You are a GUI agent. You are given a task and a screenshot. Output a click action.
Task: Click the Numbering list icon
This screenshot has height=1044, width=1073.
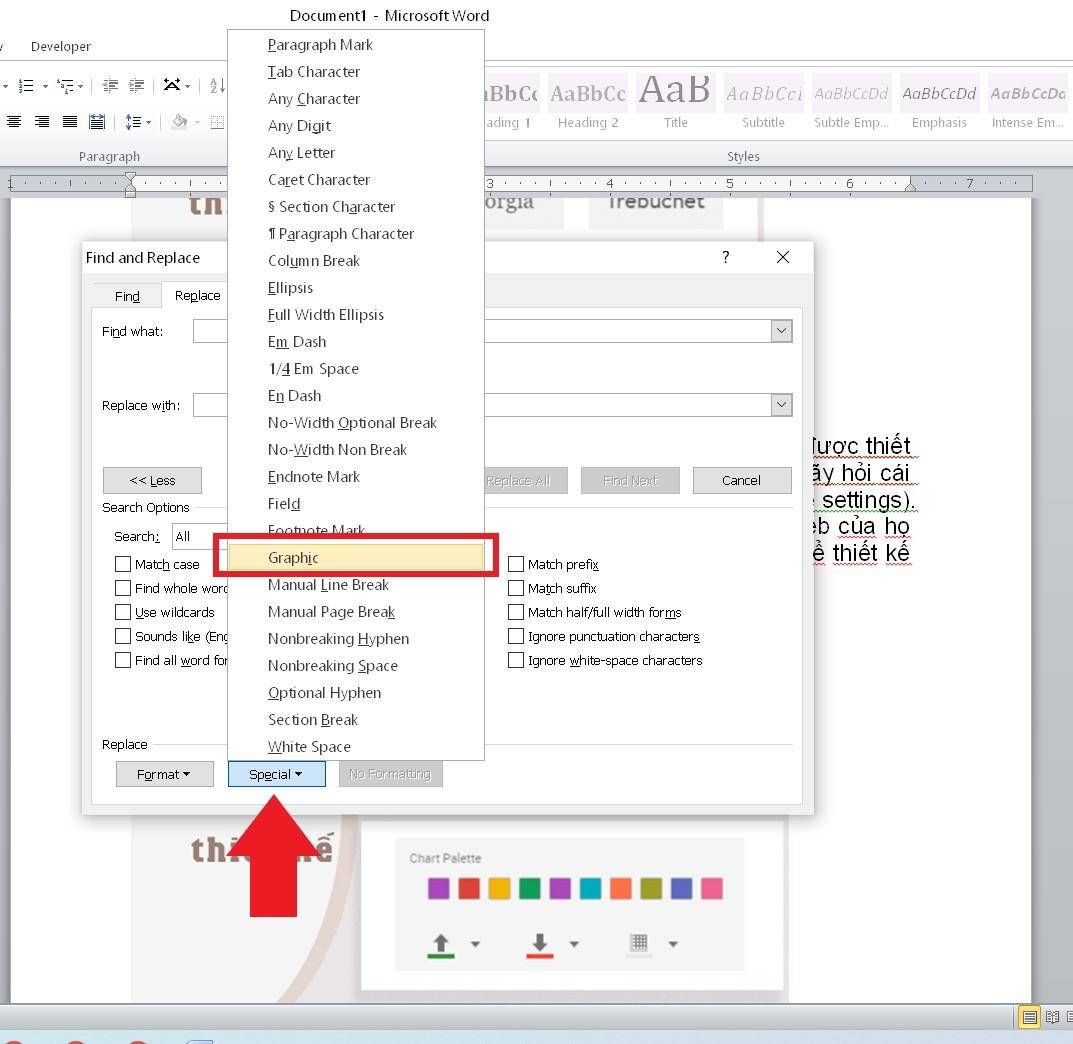coord(26,86)
